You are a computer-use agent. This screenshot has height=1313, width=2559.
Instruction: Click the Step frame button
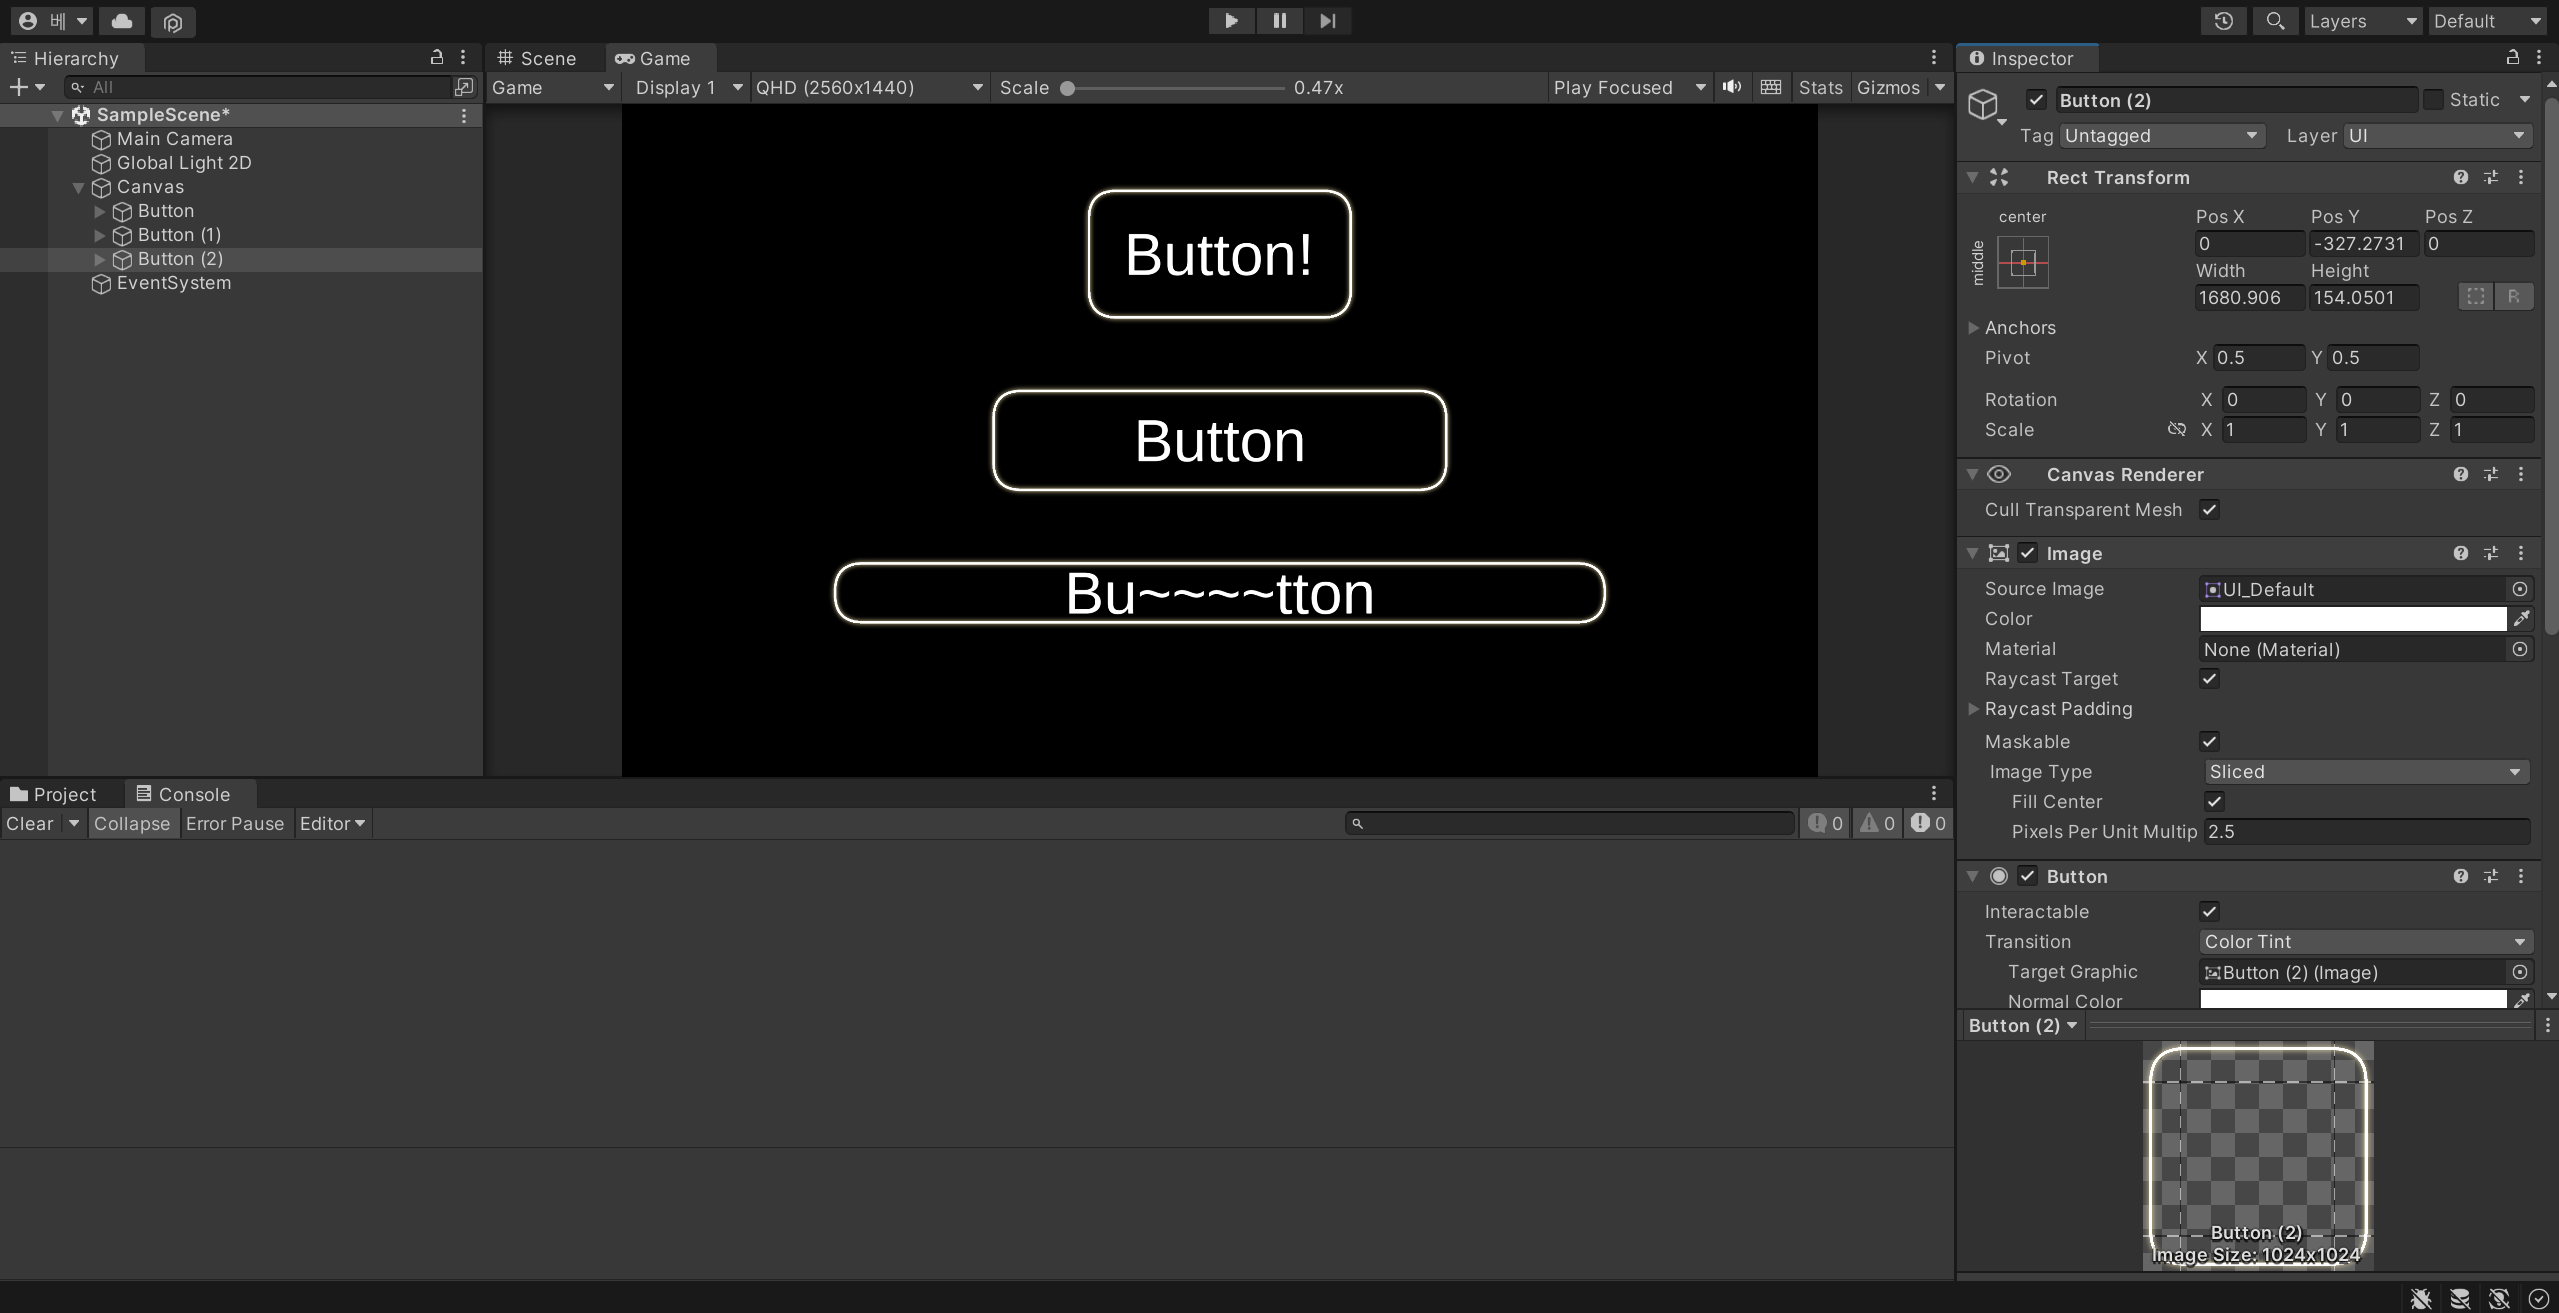pos(1327,21)
